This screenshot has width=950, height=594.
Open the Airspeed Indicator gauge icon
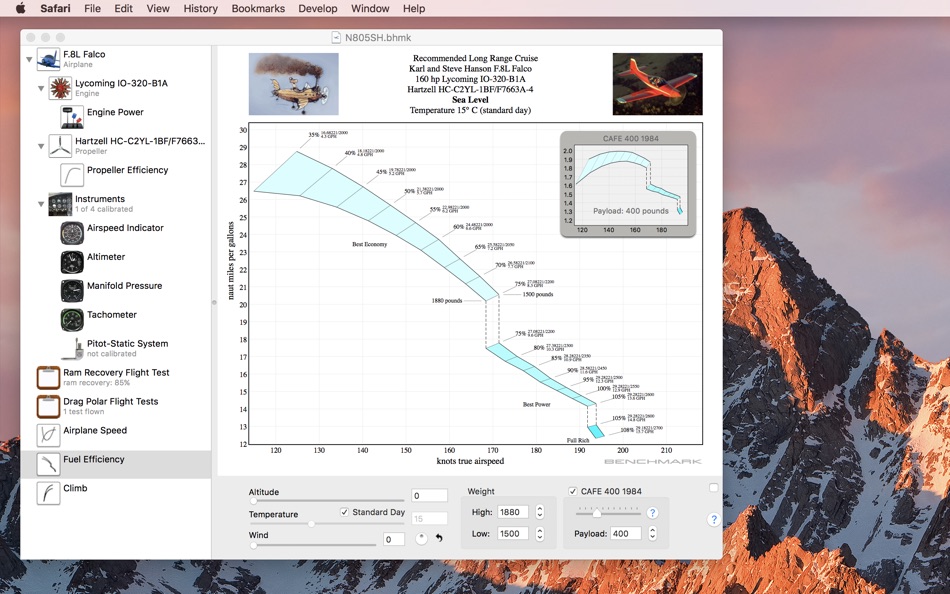pyautogui.click(x=72, y=233)
